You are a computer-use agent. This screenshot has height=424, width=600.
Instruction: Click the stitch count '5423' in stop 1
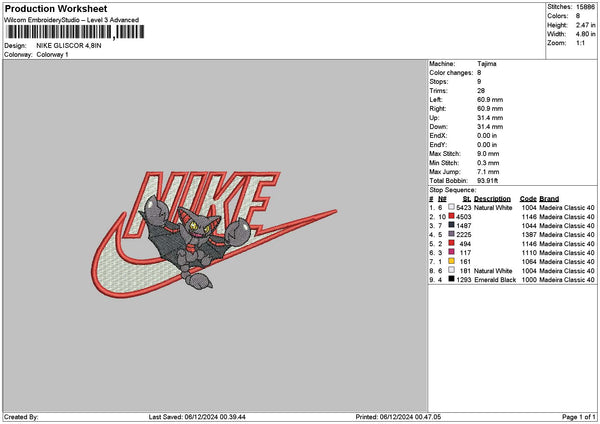tap(464, 208)
